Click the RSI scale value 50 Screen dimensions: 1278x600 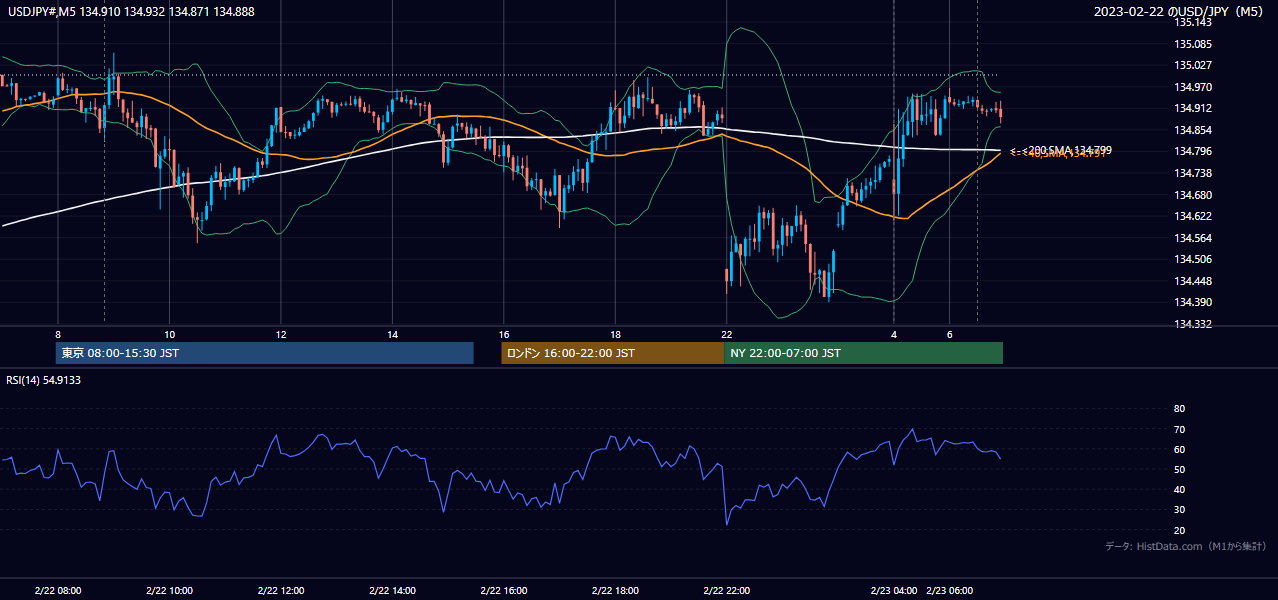1179,469
